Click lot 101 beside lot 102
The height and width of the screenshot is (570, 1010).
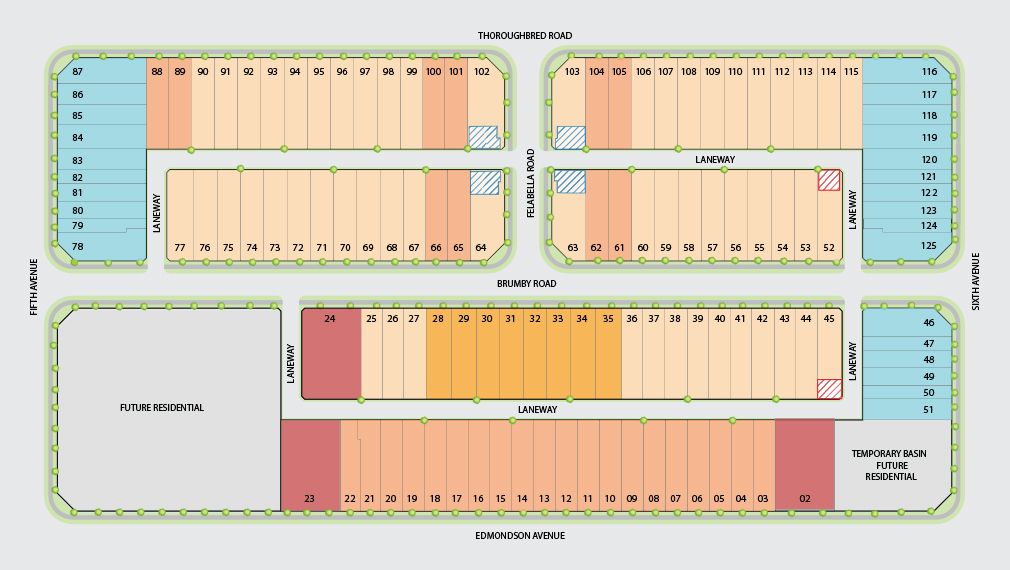point(456,103)
